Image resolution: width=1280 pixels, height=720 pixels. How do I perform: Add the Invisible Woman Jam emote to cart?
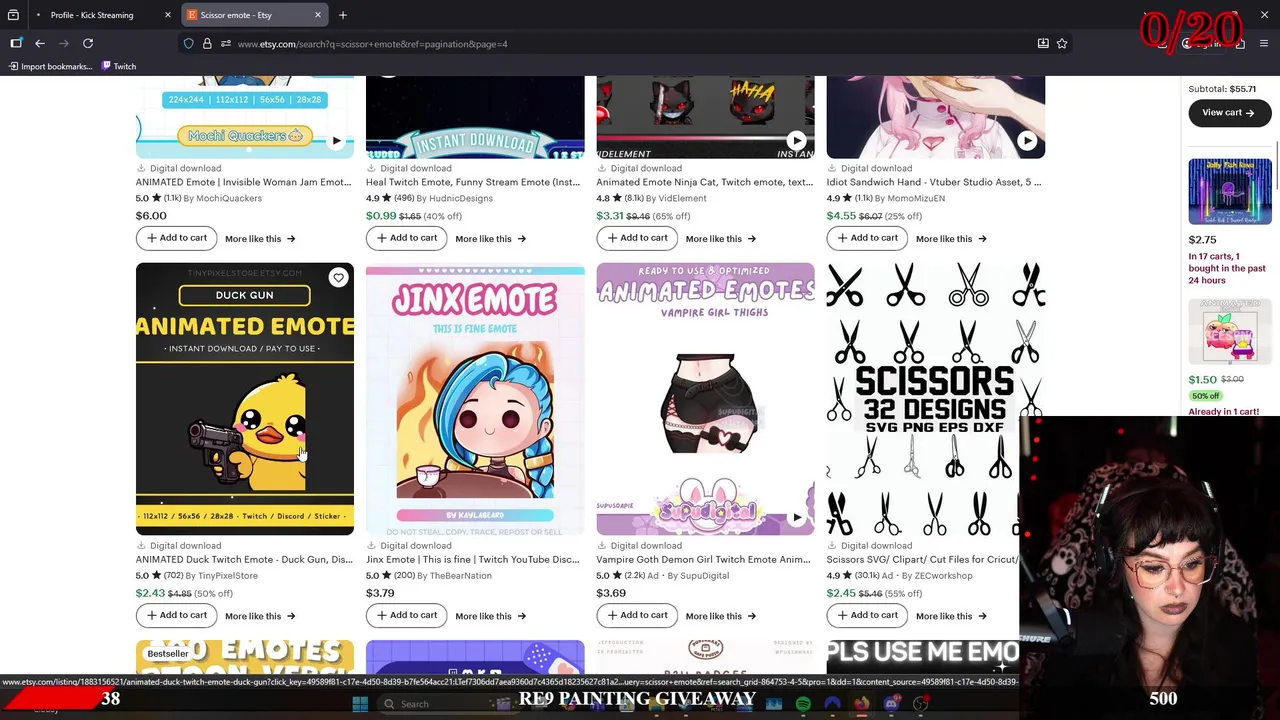coord(177,238)
